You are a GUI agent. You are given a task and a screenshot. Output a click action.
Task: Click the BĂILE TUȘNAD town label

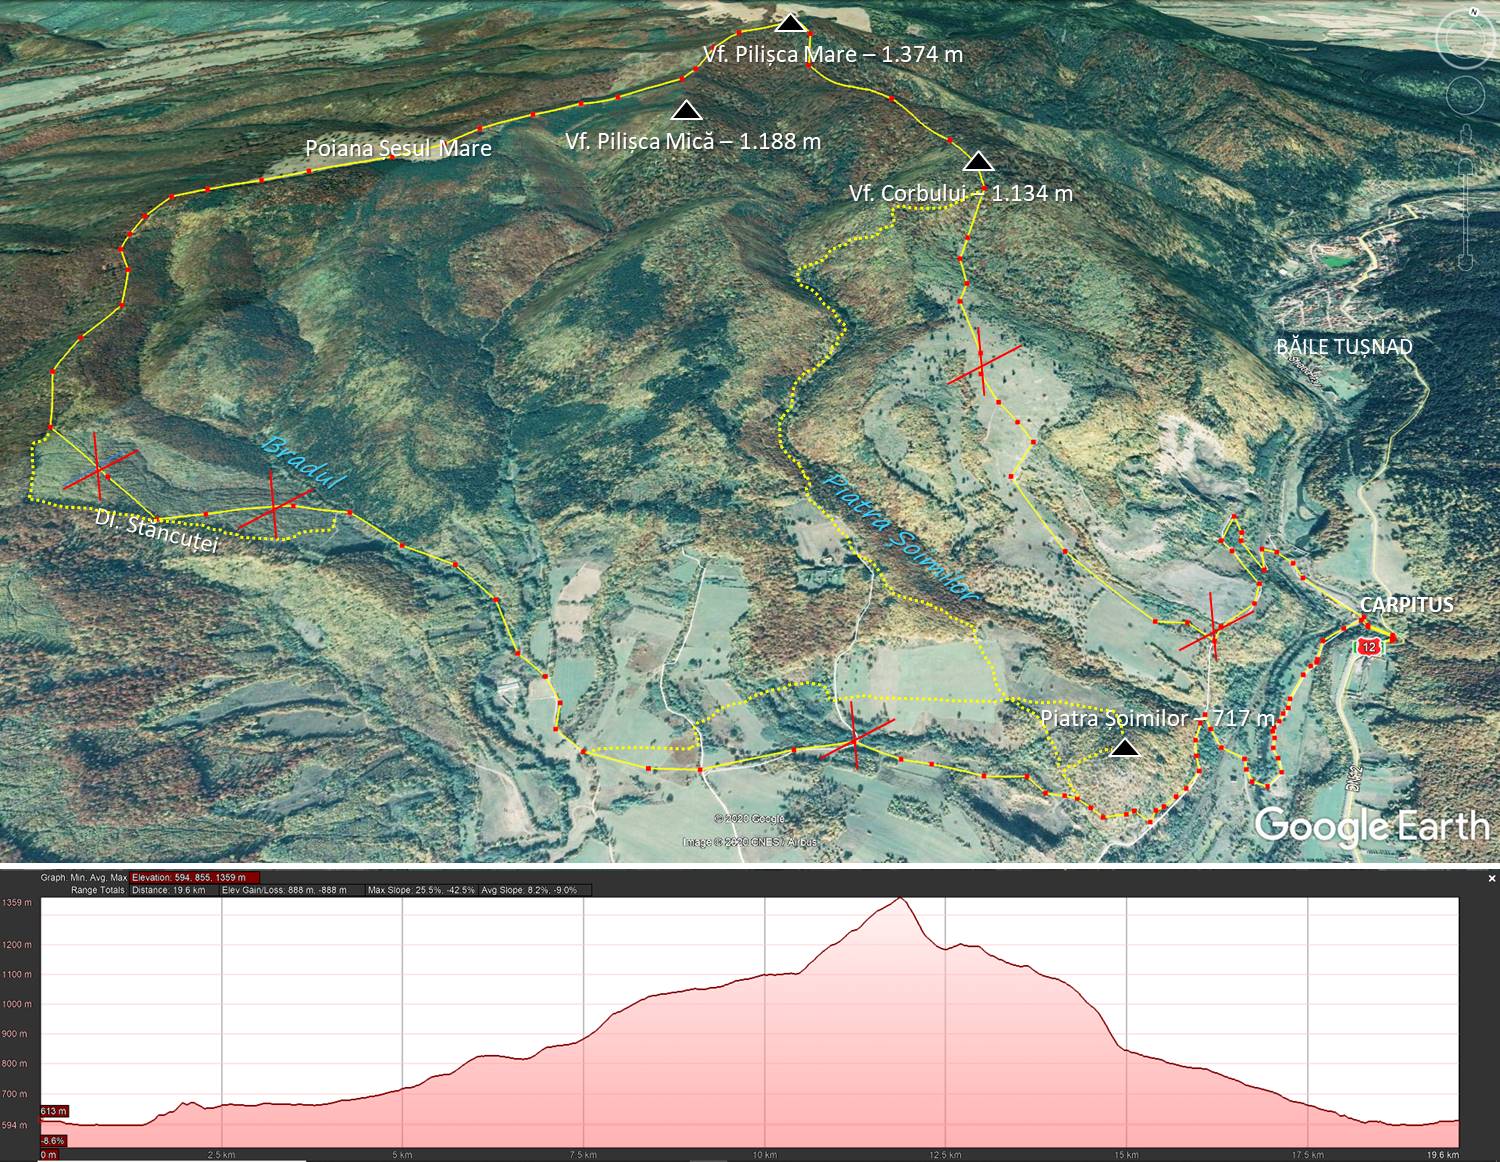click(x=1343, y=347)
